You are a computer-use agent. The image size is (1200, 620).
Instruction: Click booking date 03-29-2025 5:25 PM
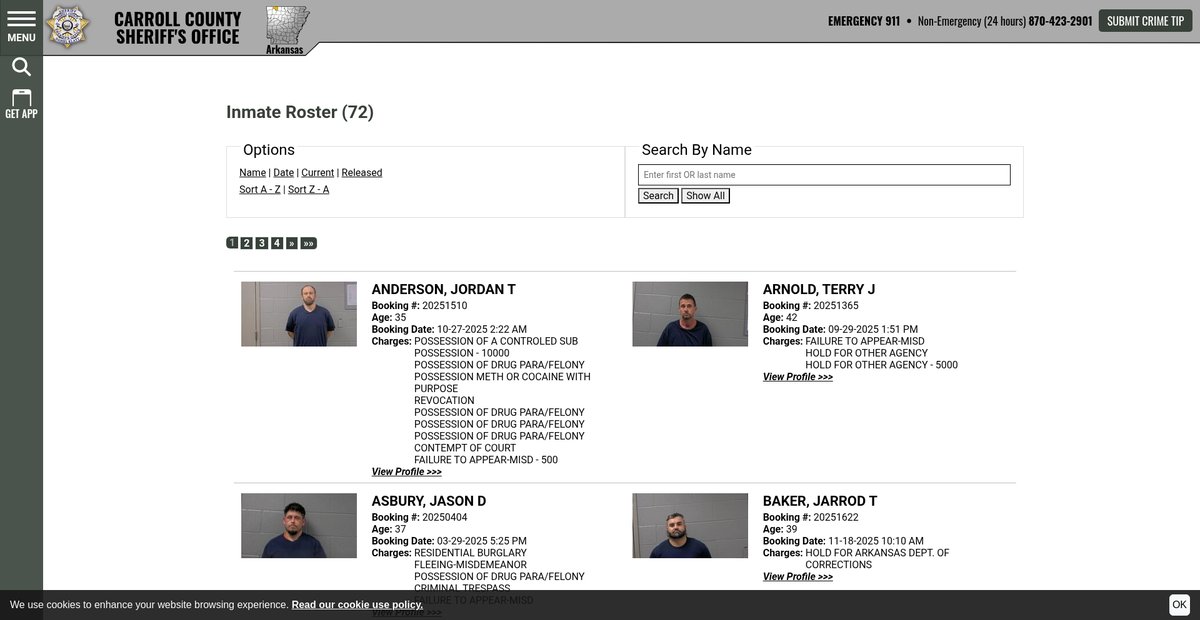(482, 542)
